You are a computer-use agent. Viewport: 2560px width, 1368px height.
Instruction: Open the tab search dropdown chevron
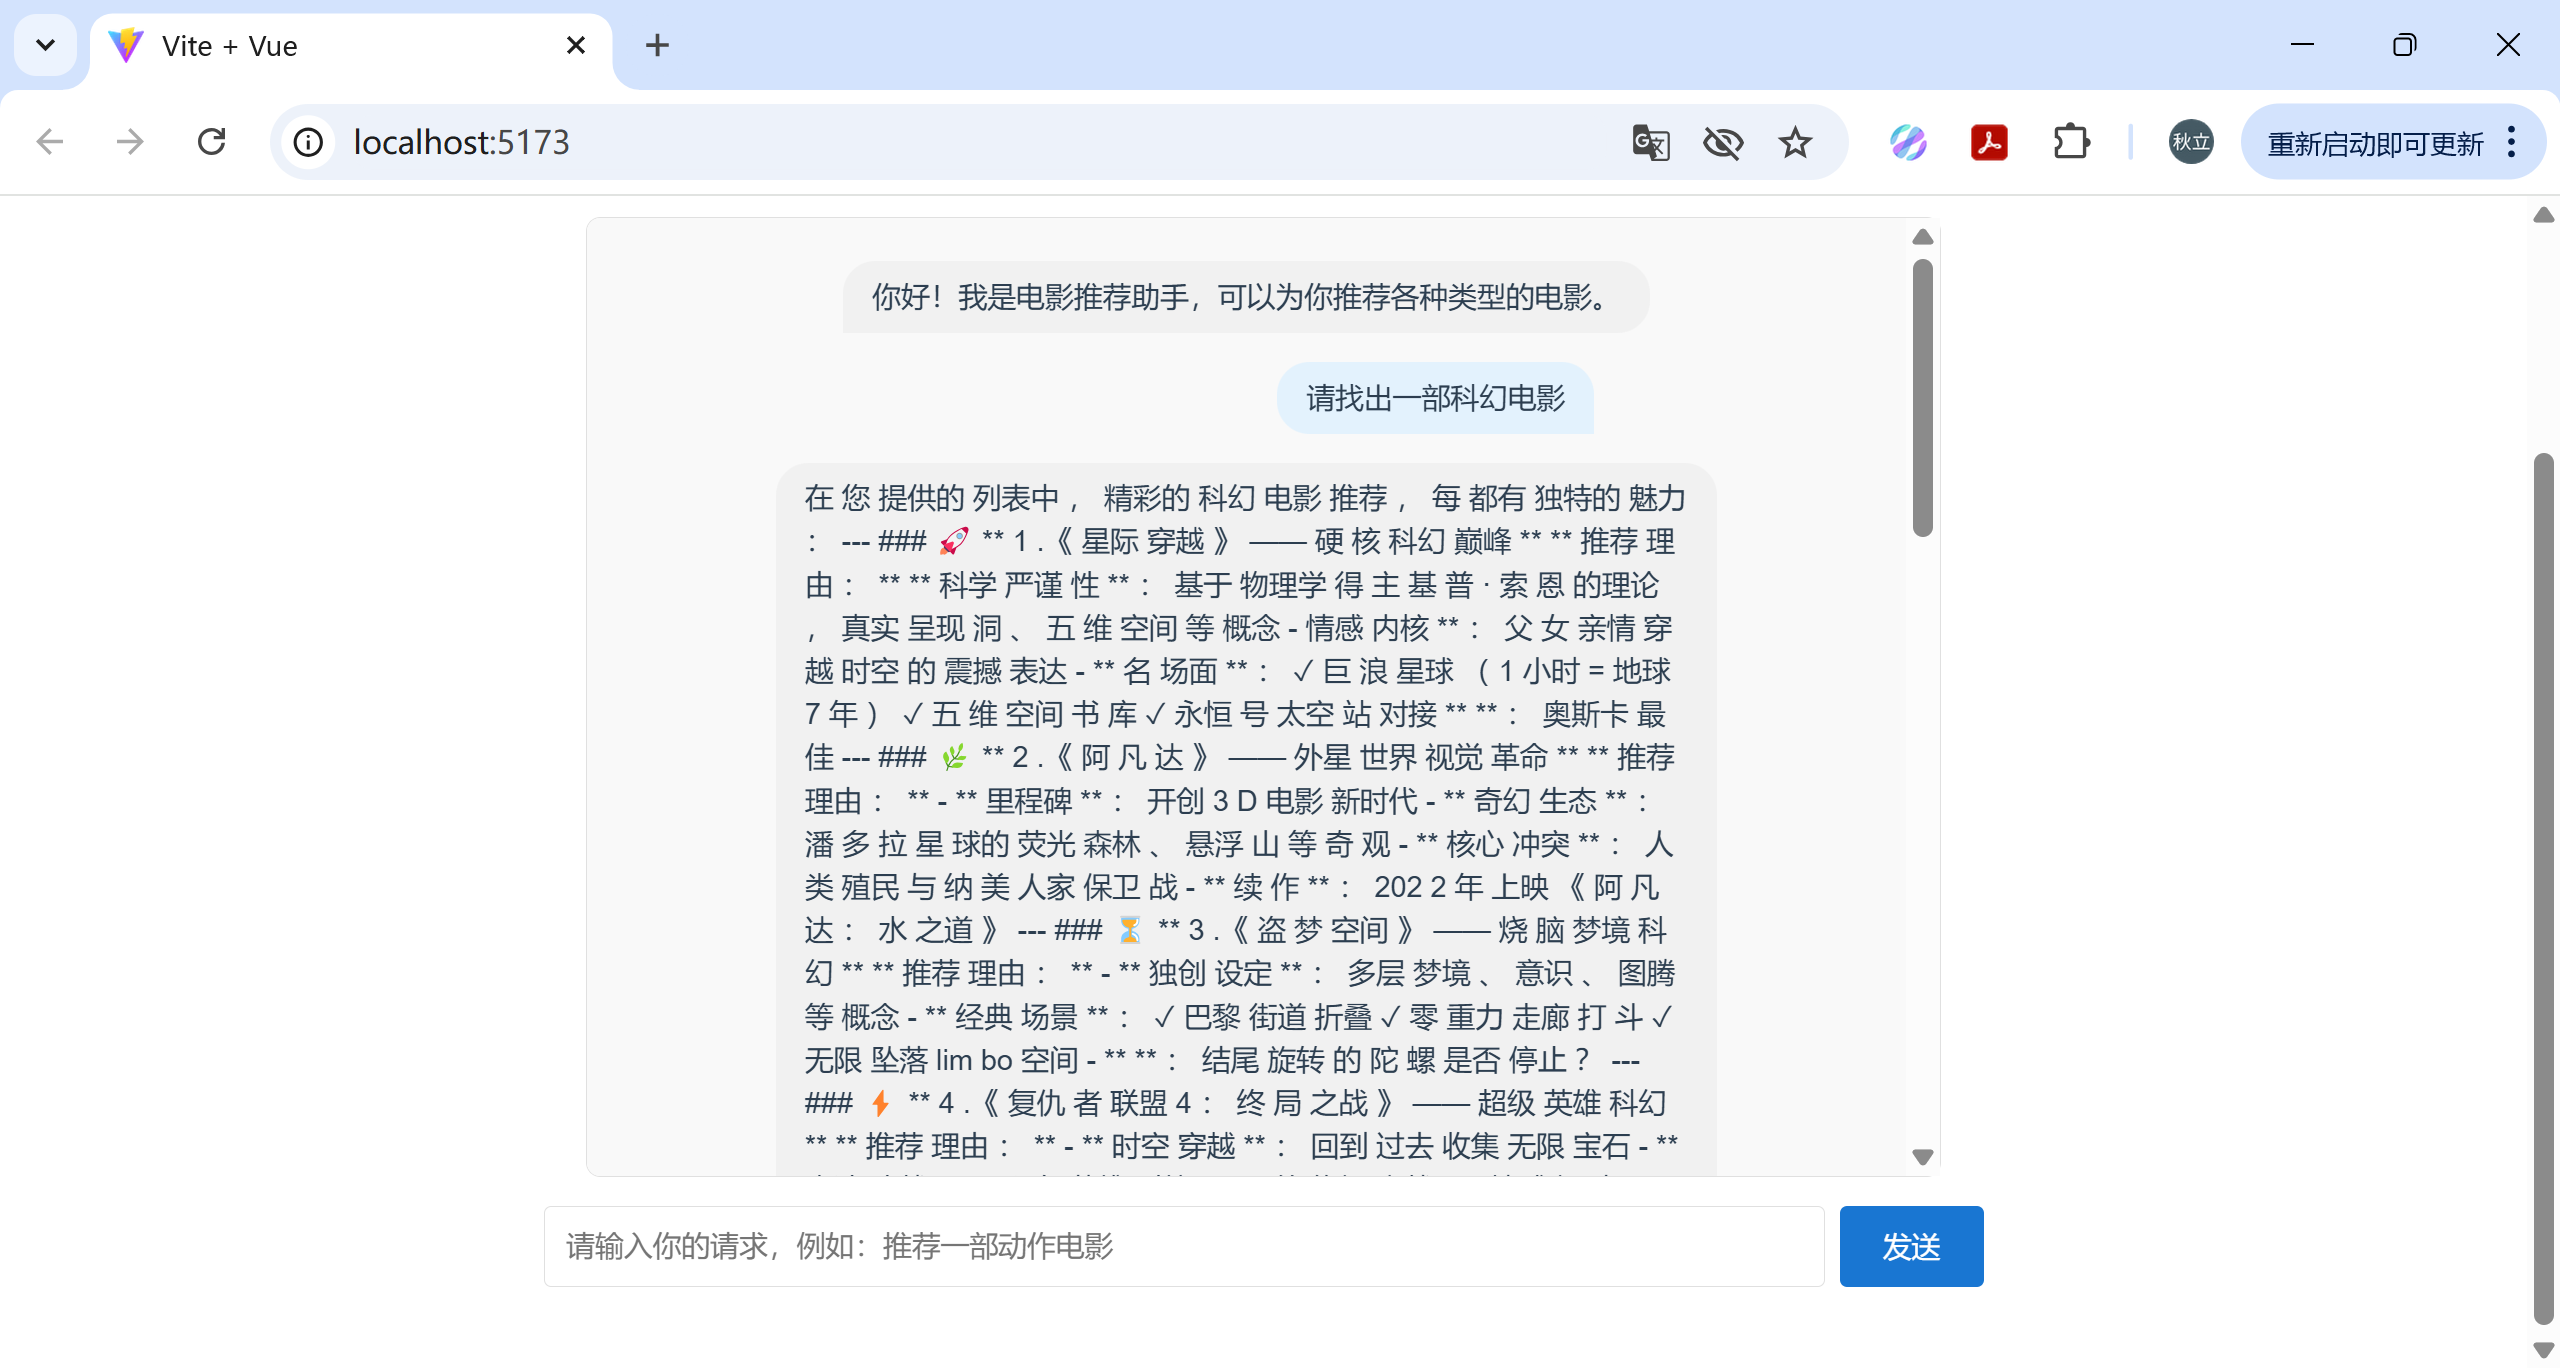[45, 45]
